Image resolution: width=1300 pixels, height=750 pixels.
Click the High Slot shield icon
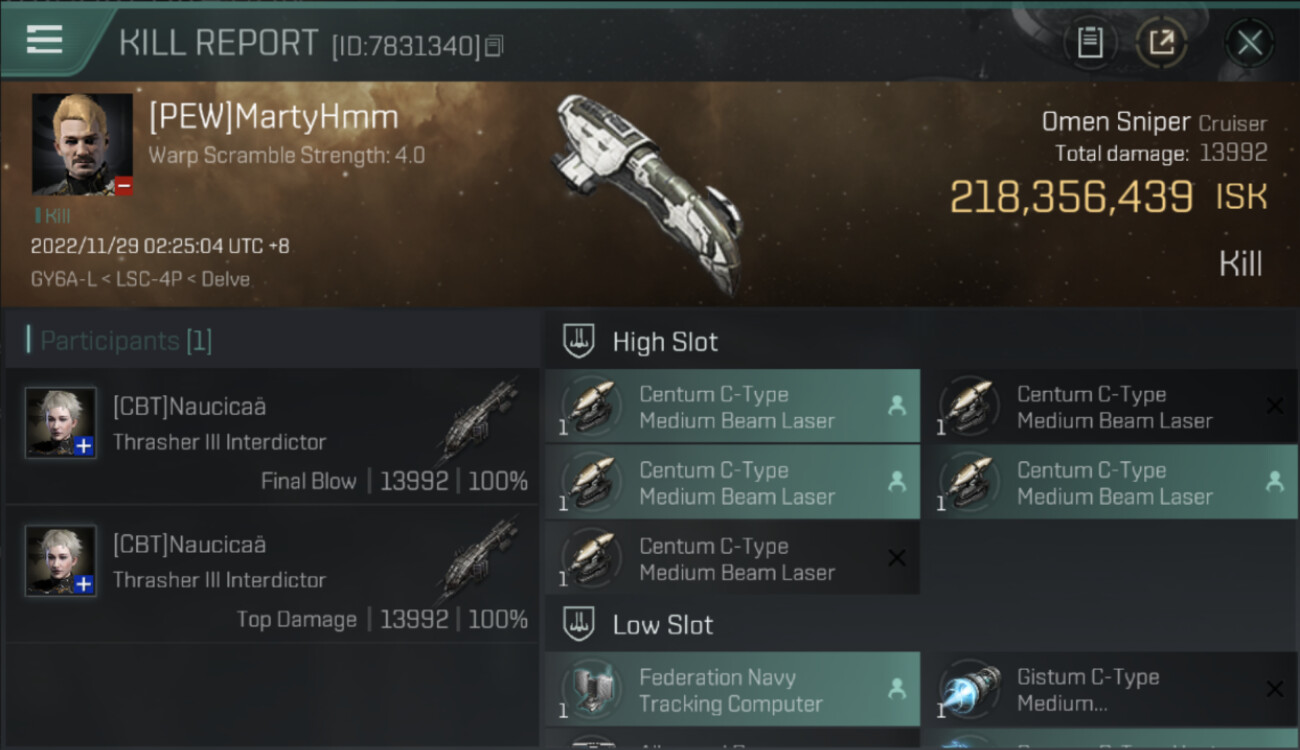[x=580, y=341]
